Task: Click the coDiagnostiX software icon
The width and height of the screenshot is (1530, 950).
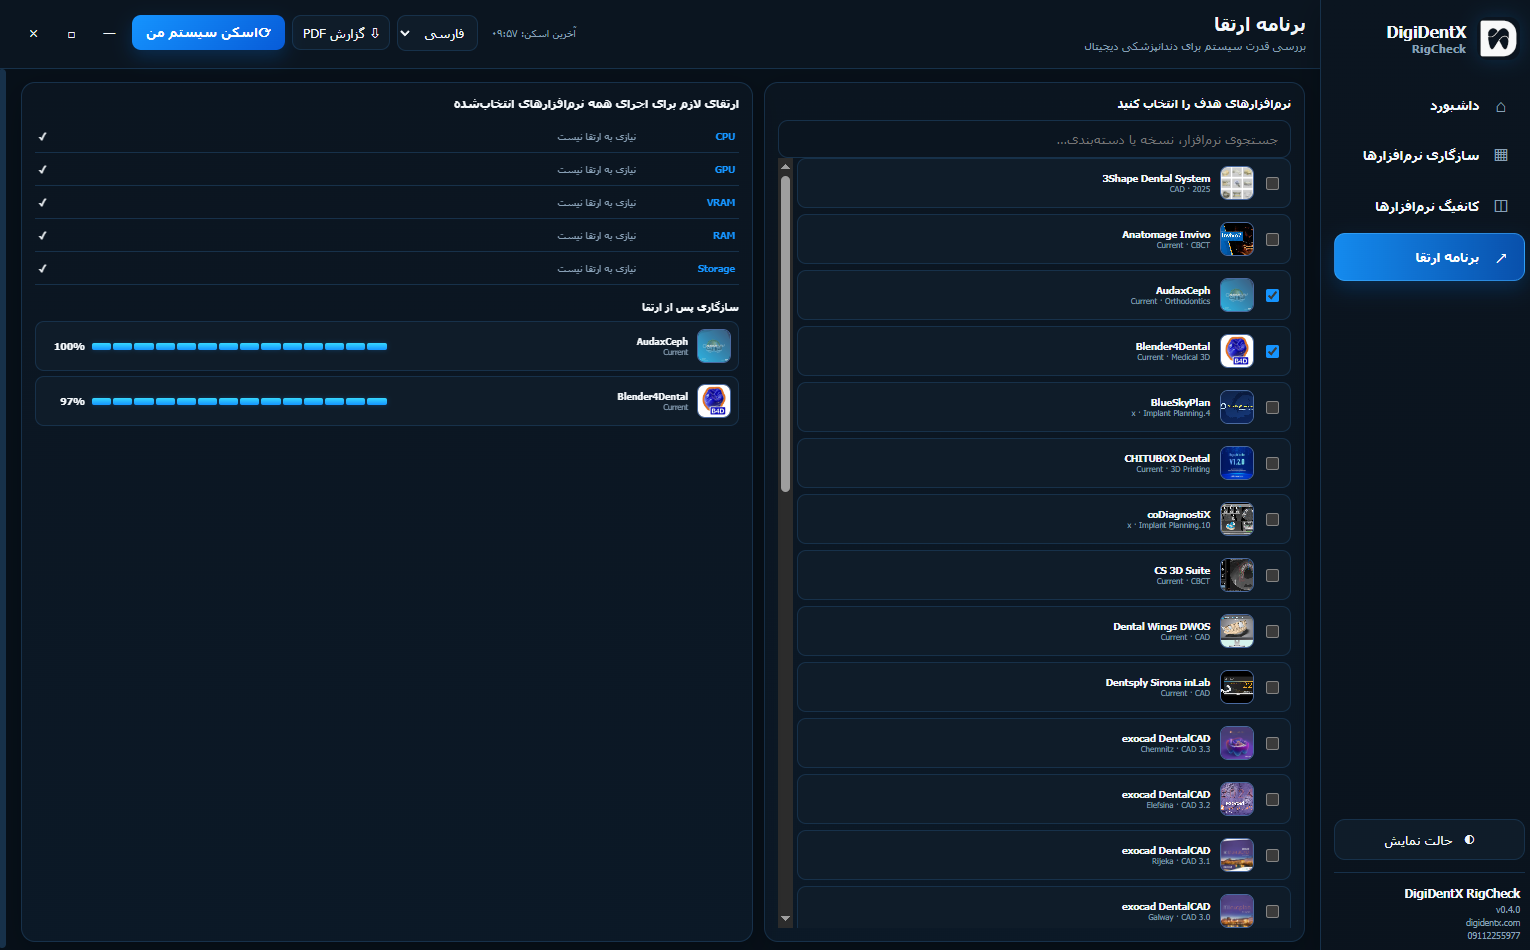Action: (x=1237, y=519)
